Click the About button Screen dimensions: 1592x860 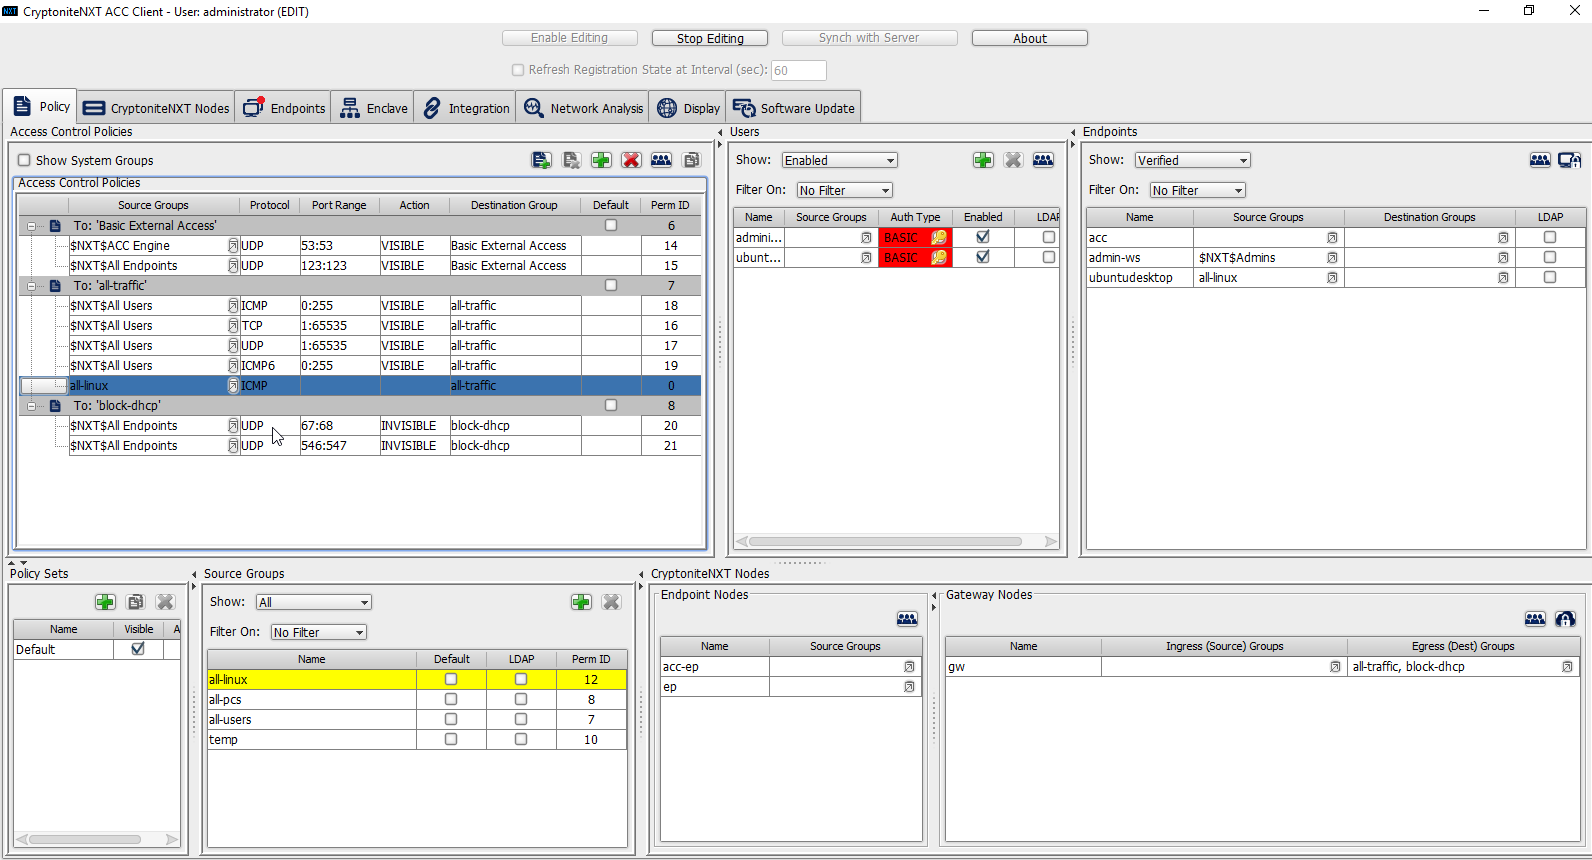coord(1030,38)
